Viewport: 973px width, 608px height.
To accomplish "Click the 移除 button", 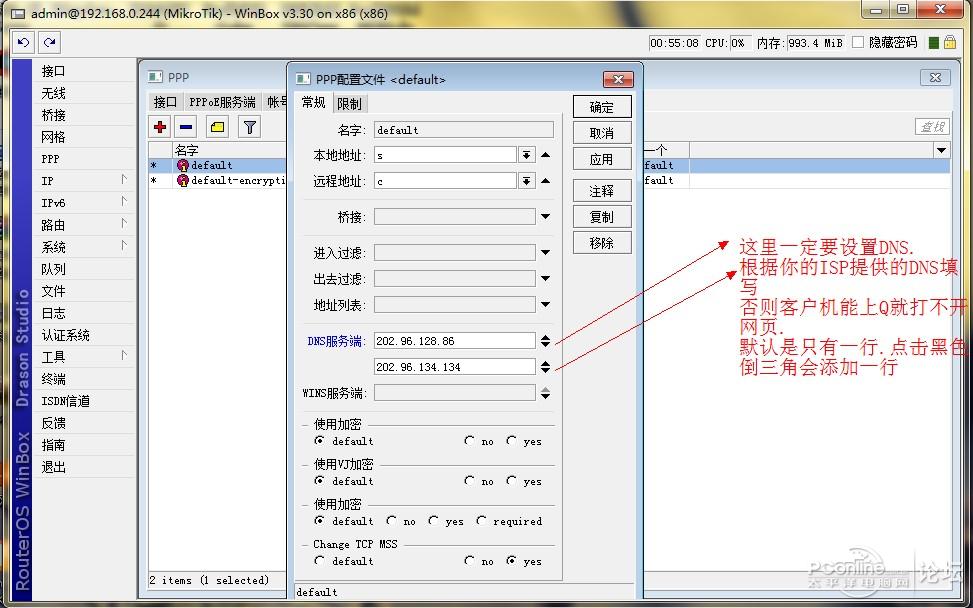I will (x=602, y=243).
